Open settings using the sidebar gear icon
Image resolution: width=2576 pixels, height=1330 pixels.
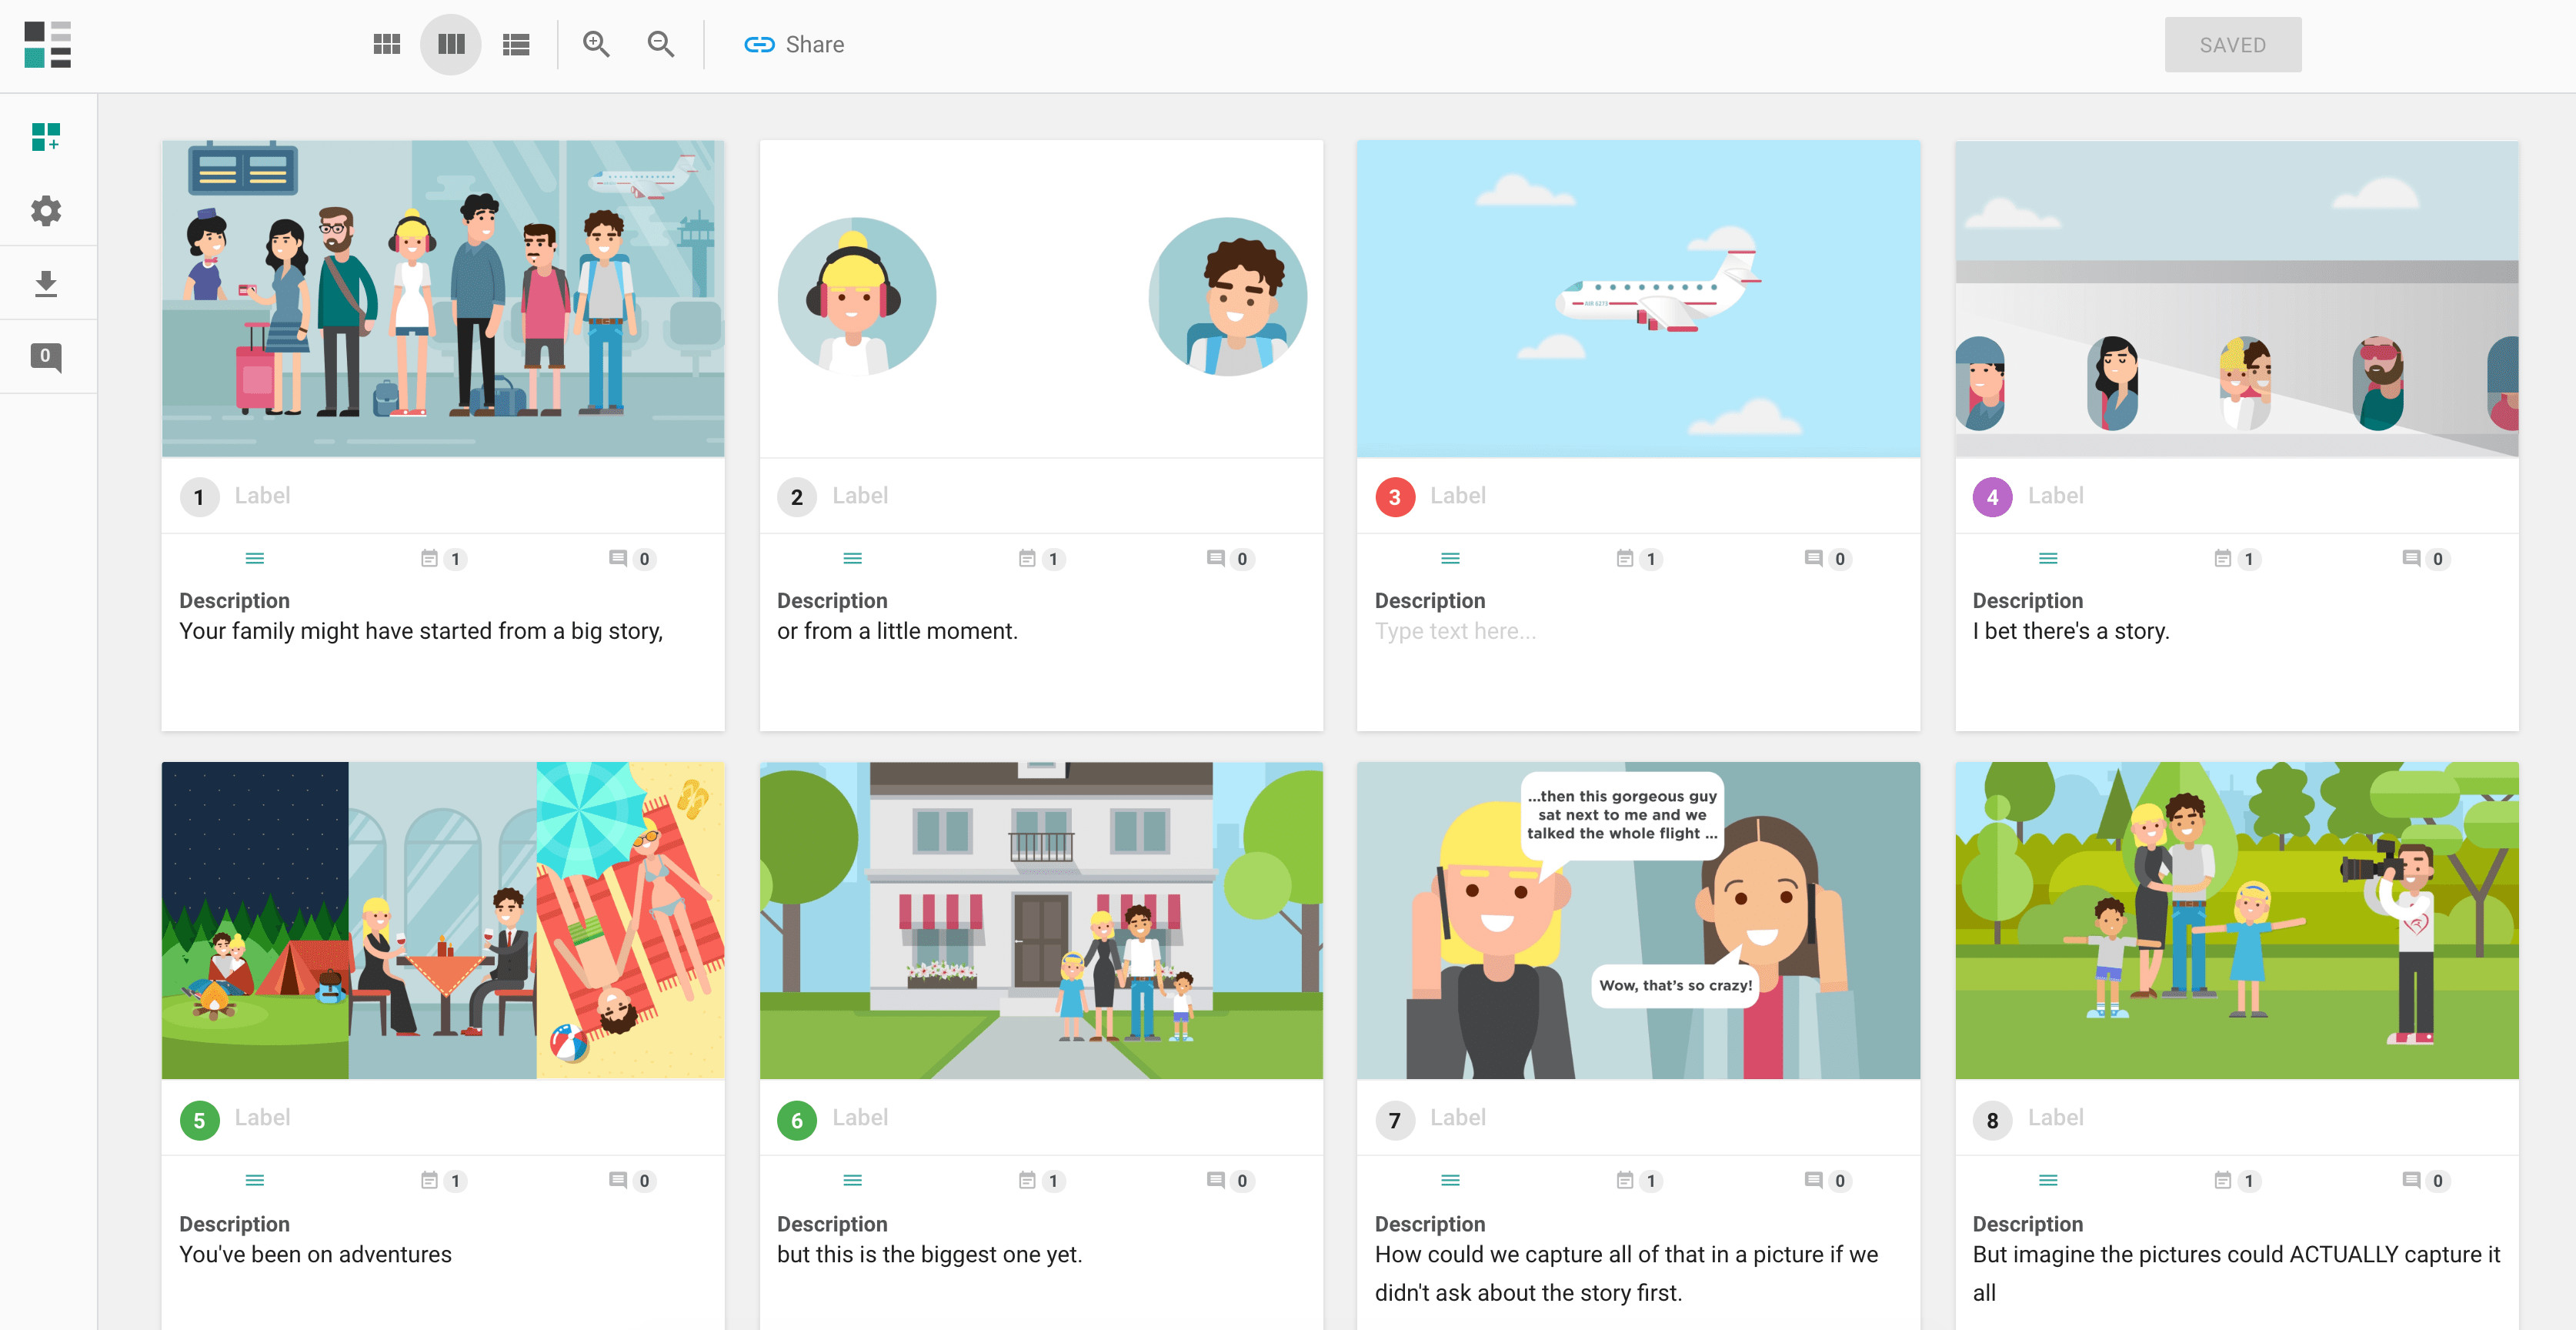coord(46,211)
